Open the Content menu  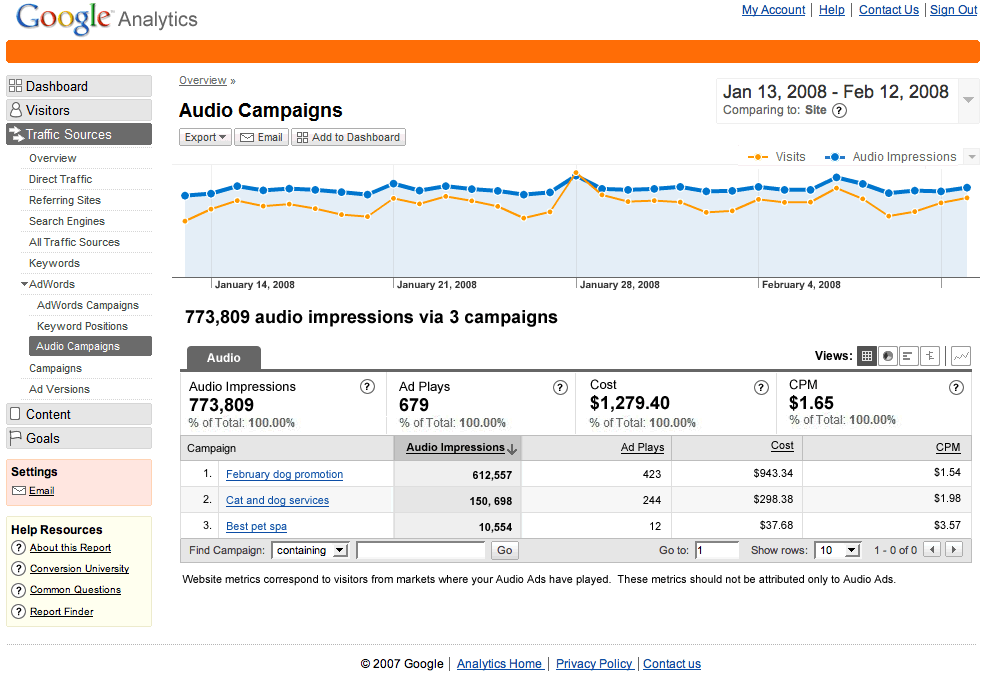tap(79, 414)
